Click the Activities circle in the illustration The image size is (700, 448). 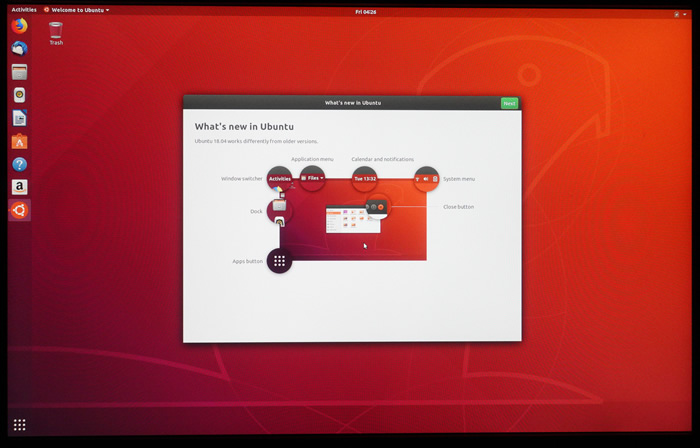pos(279,178)
